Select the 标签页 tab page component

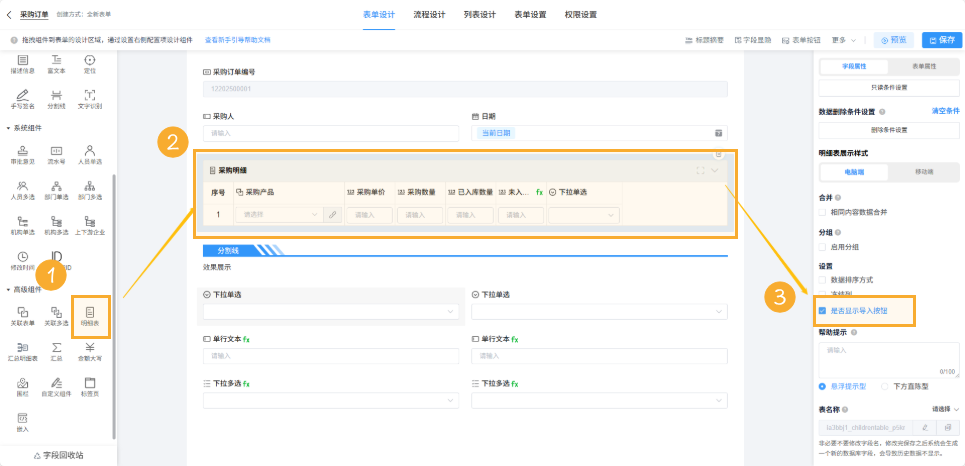click(x=90, y=387)
